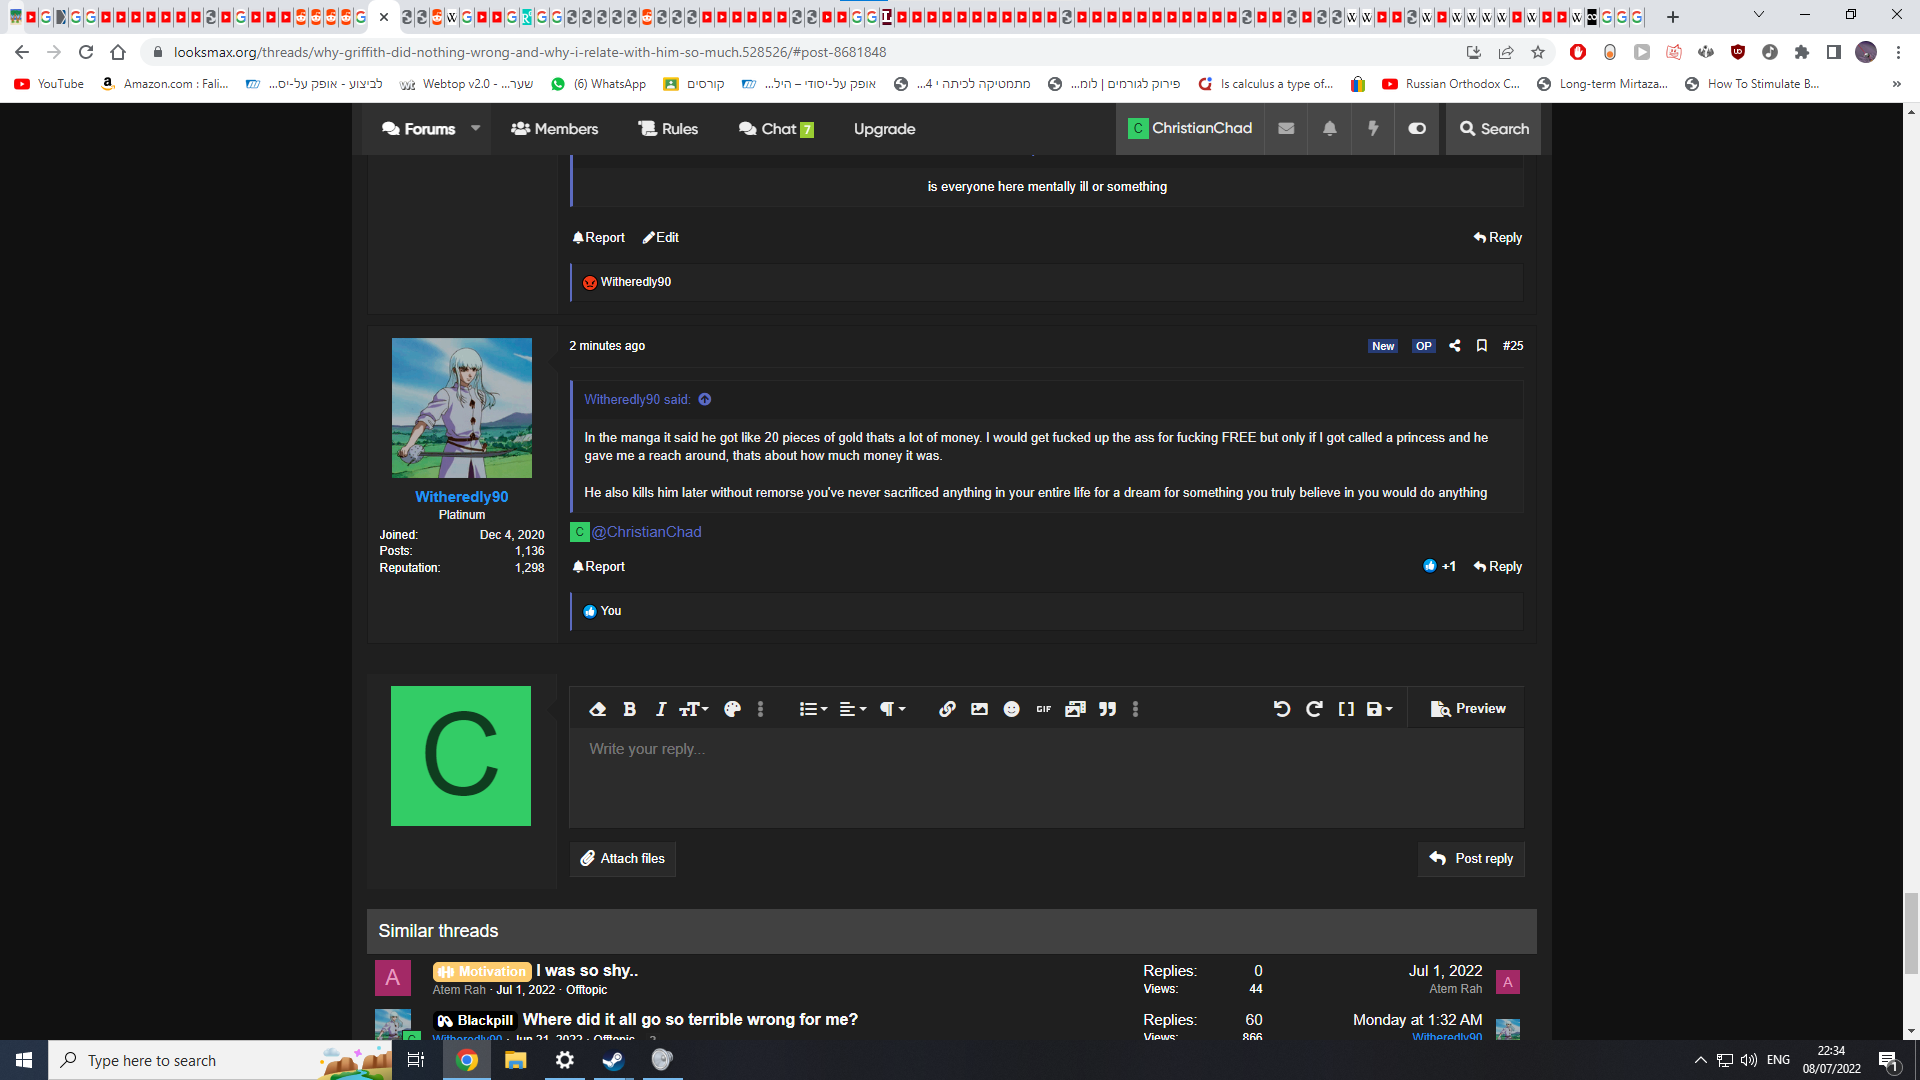The height and width of the screenshot is (1080, 1920).
Task: Open YouTube bookmark
Action: (49, 84)
